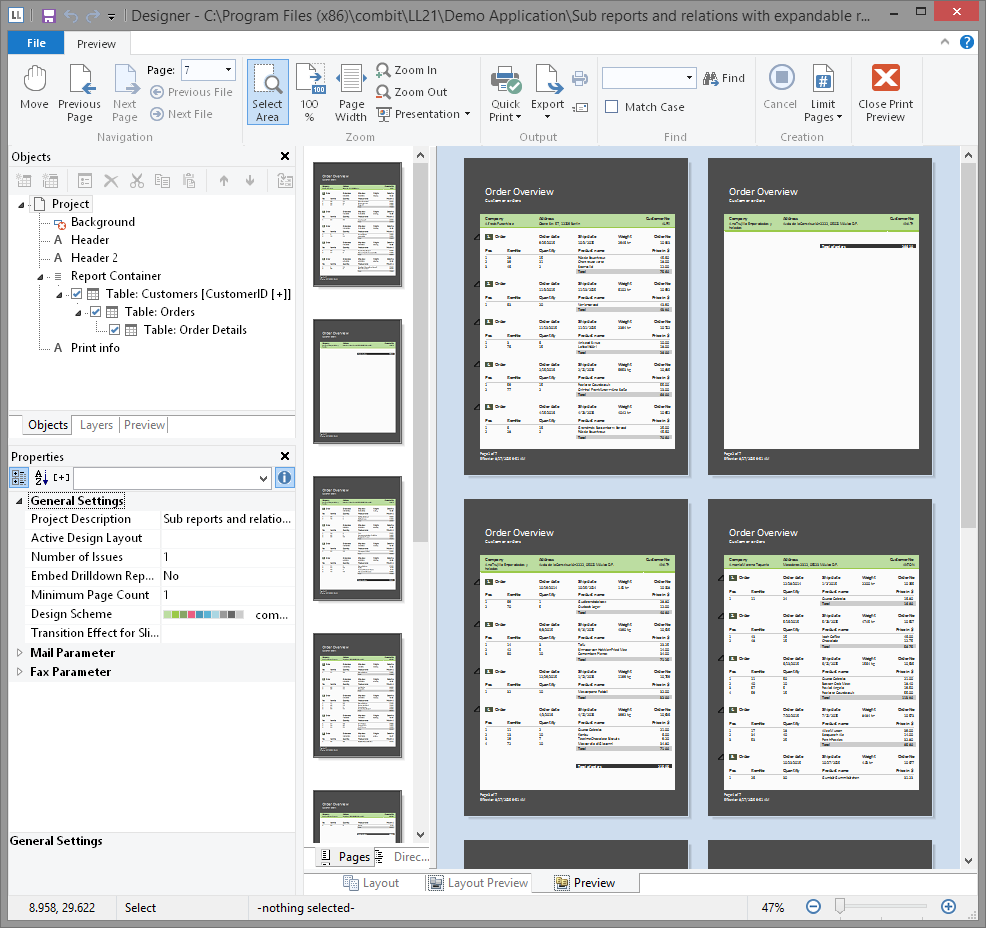Fit preview to Page Width
The width and height of the screenshot is (986, 928).
point(351,91)
